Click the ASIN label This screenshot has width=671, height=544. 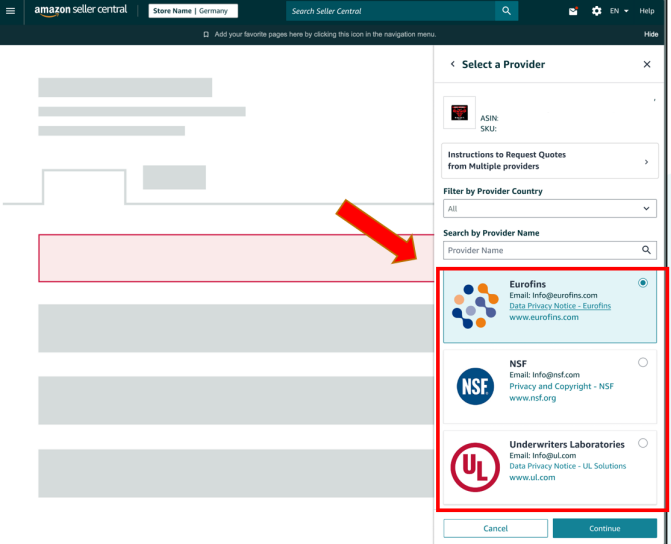(489, 118)
